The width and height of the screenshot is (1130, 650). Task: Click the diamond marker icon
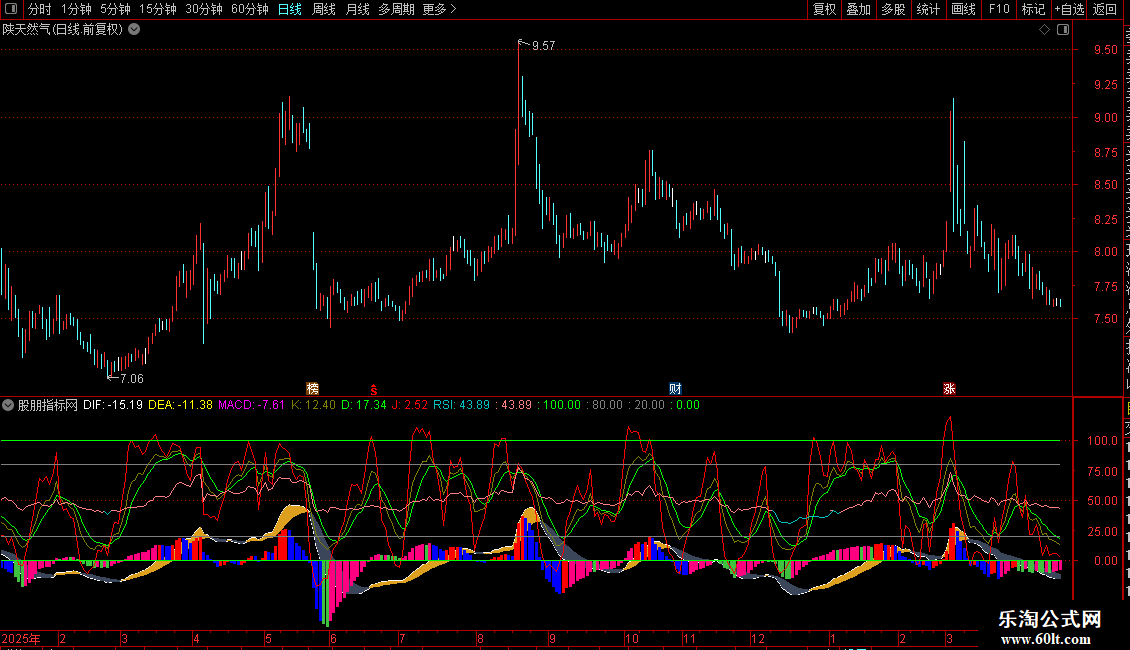pos(1044,30)
